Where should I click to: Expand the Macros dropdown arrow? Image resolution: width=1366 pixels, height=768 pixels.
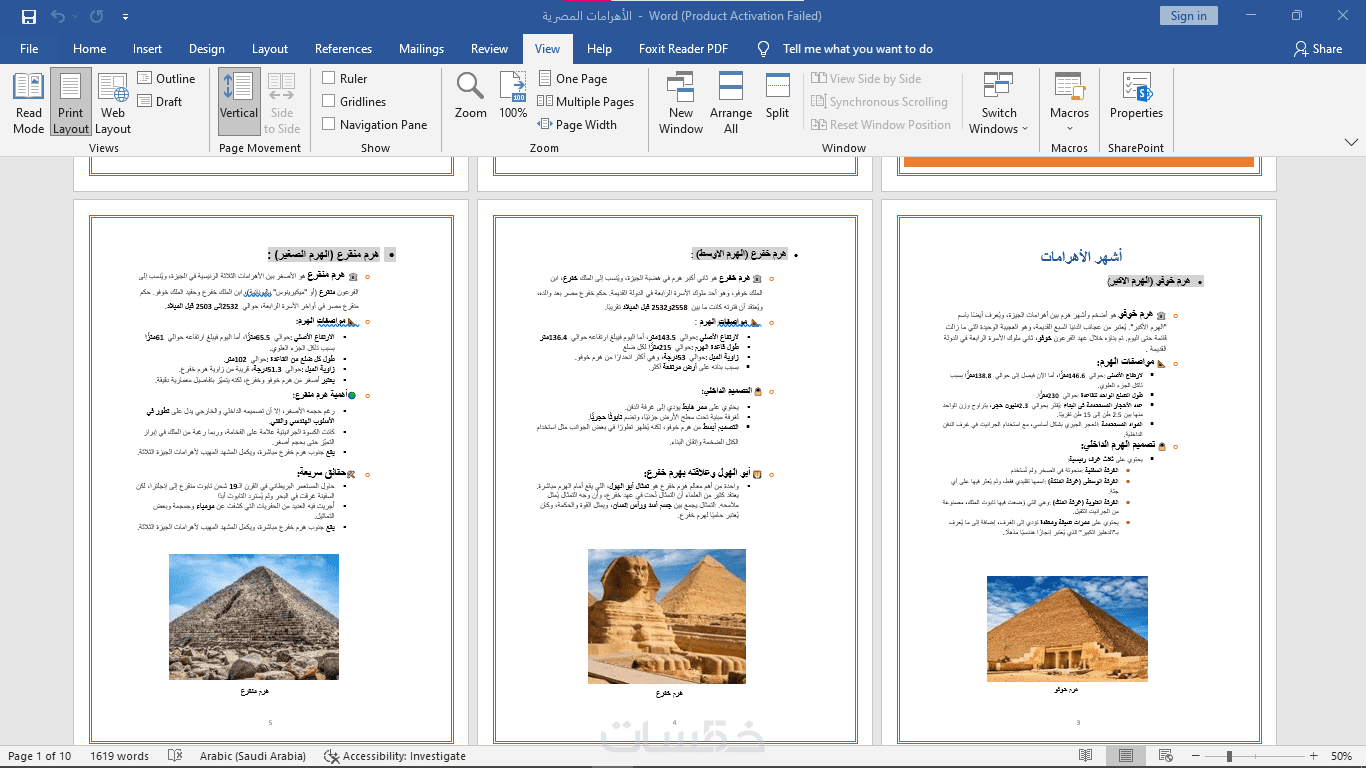coord(1069,128)
